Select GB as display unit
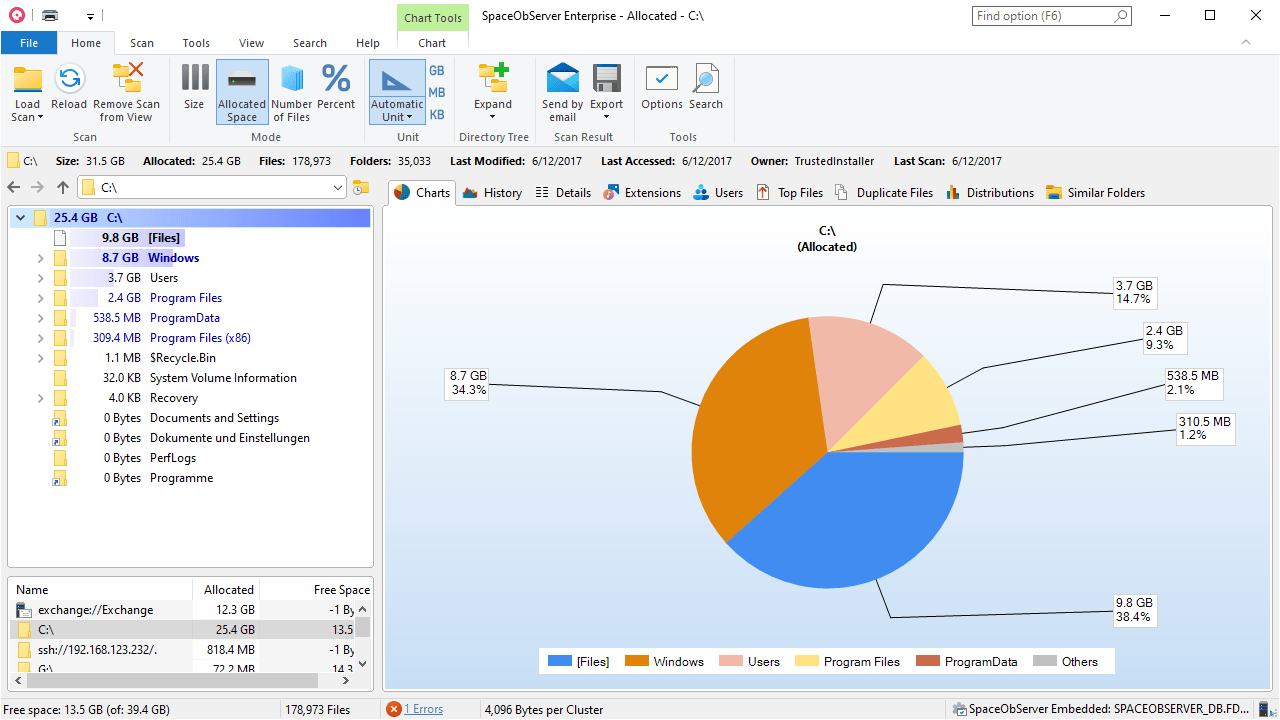This screenshot has width=1280, height=720. click(437, 71)
